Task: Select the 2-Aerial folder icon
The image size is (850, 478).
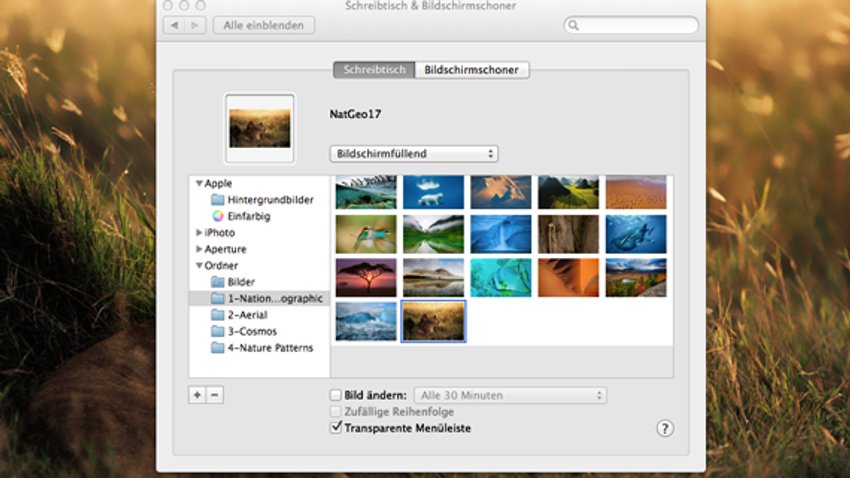Action: (217, 314)
